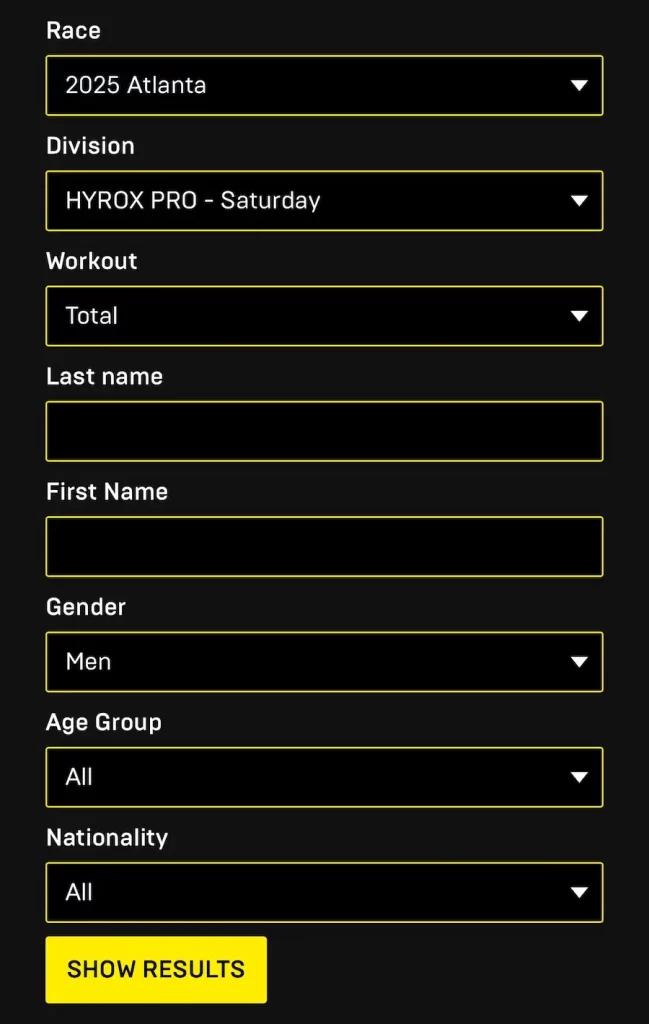Open the Division selector showing HYROX PRO - Saturday
Screen dimensions: 649x1024
coord(324,201)
